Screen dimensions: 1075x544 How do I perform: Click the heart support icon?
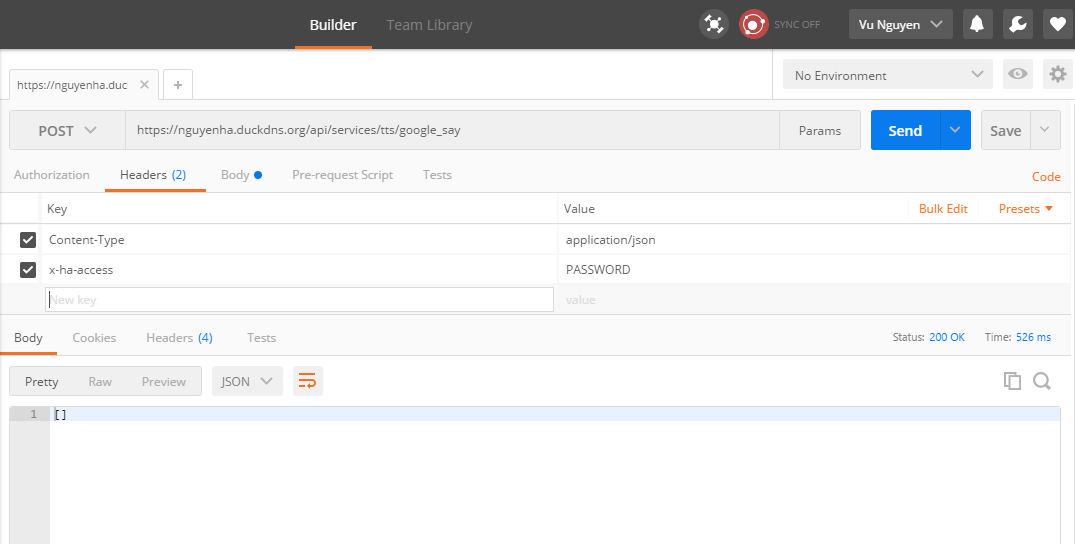pyautogui.click(x=1058, y=25)
